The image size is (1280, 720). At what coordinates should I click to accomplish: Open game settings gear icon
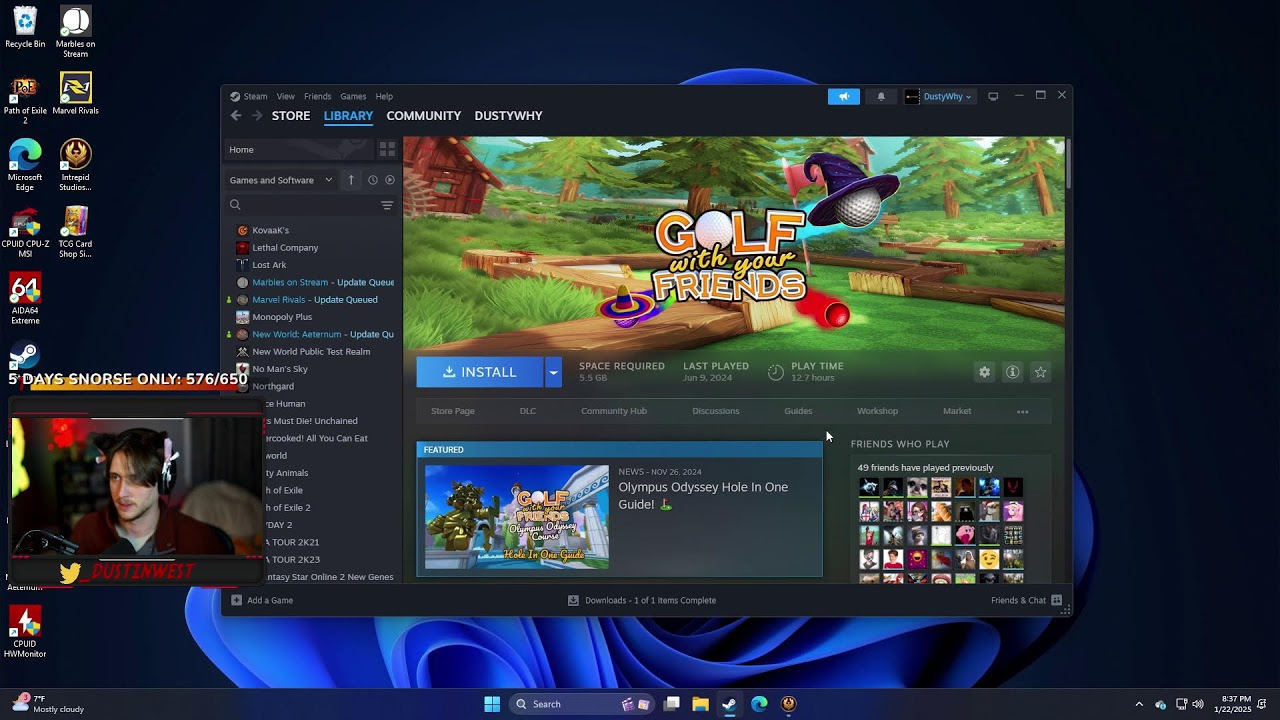pos(984,372)
